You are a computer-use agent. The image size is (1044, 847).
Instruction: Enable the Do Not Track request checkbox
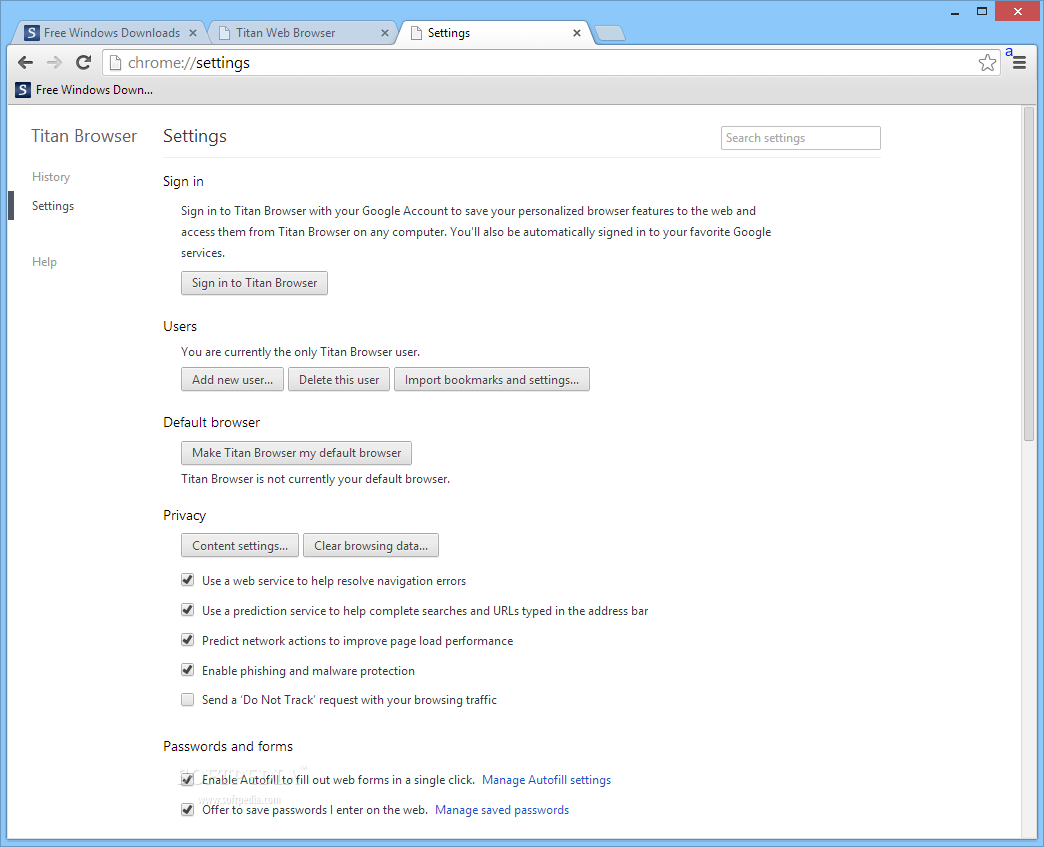188,699
